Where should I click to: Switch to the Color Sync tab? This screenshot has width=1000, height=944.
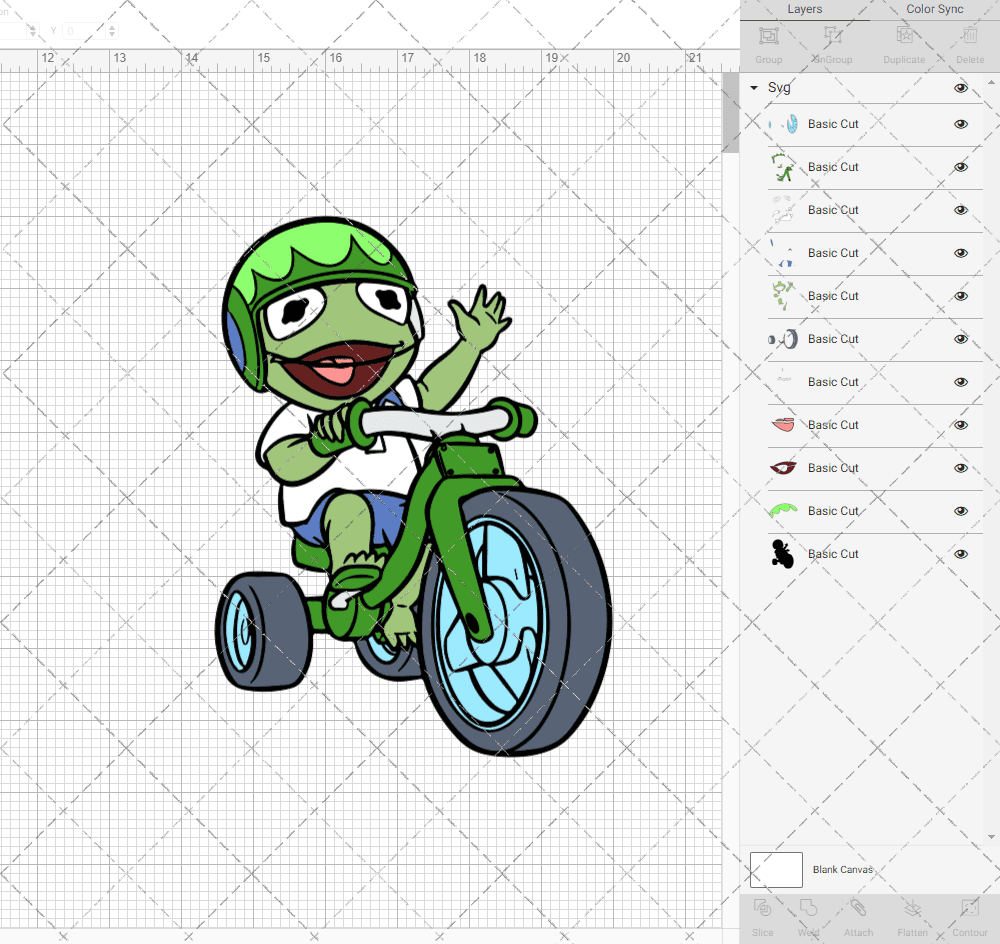(934, 10)
